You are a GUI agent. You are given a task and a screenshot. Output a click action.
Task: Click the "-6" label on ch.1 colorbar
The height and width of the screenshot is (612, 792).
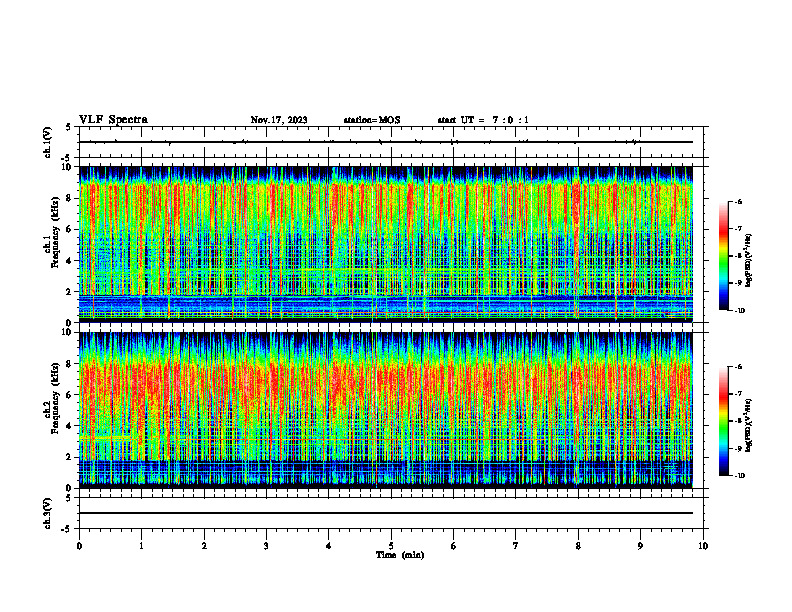click(x=739, y=202)
